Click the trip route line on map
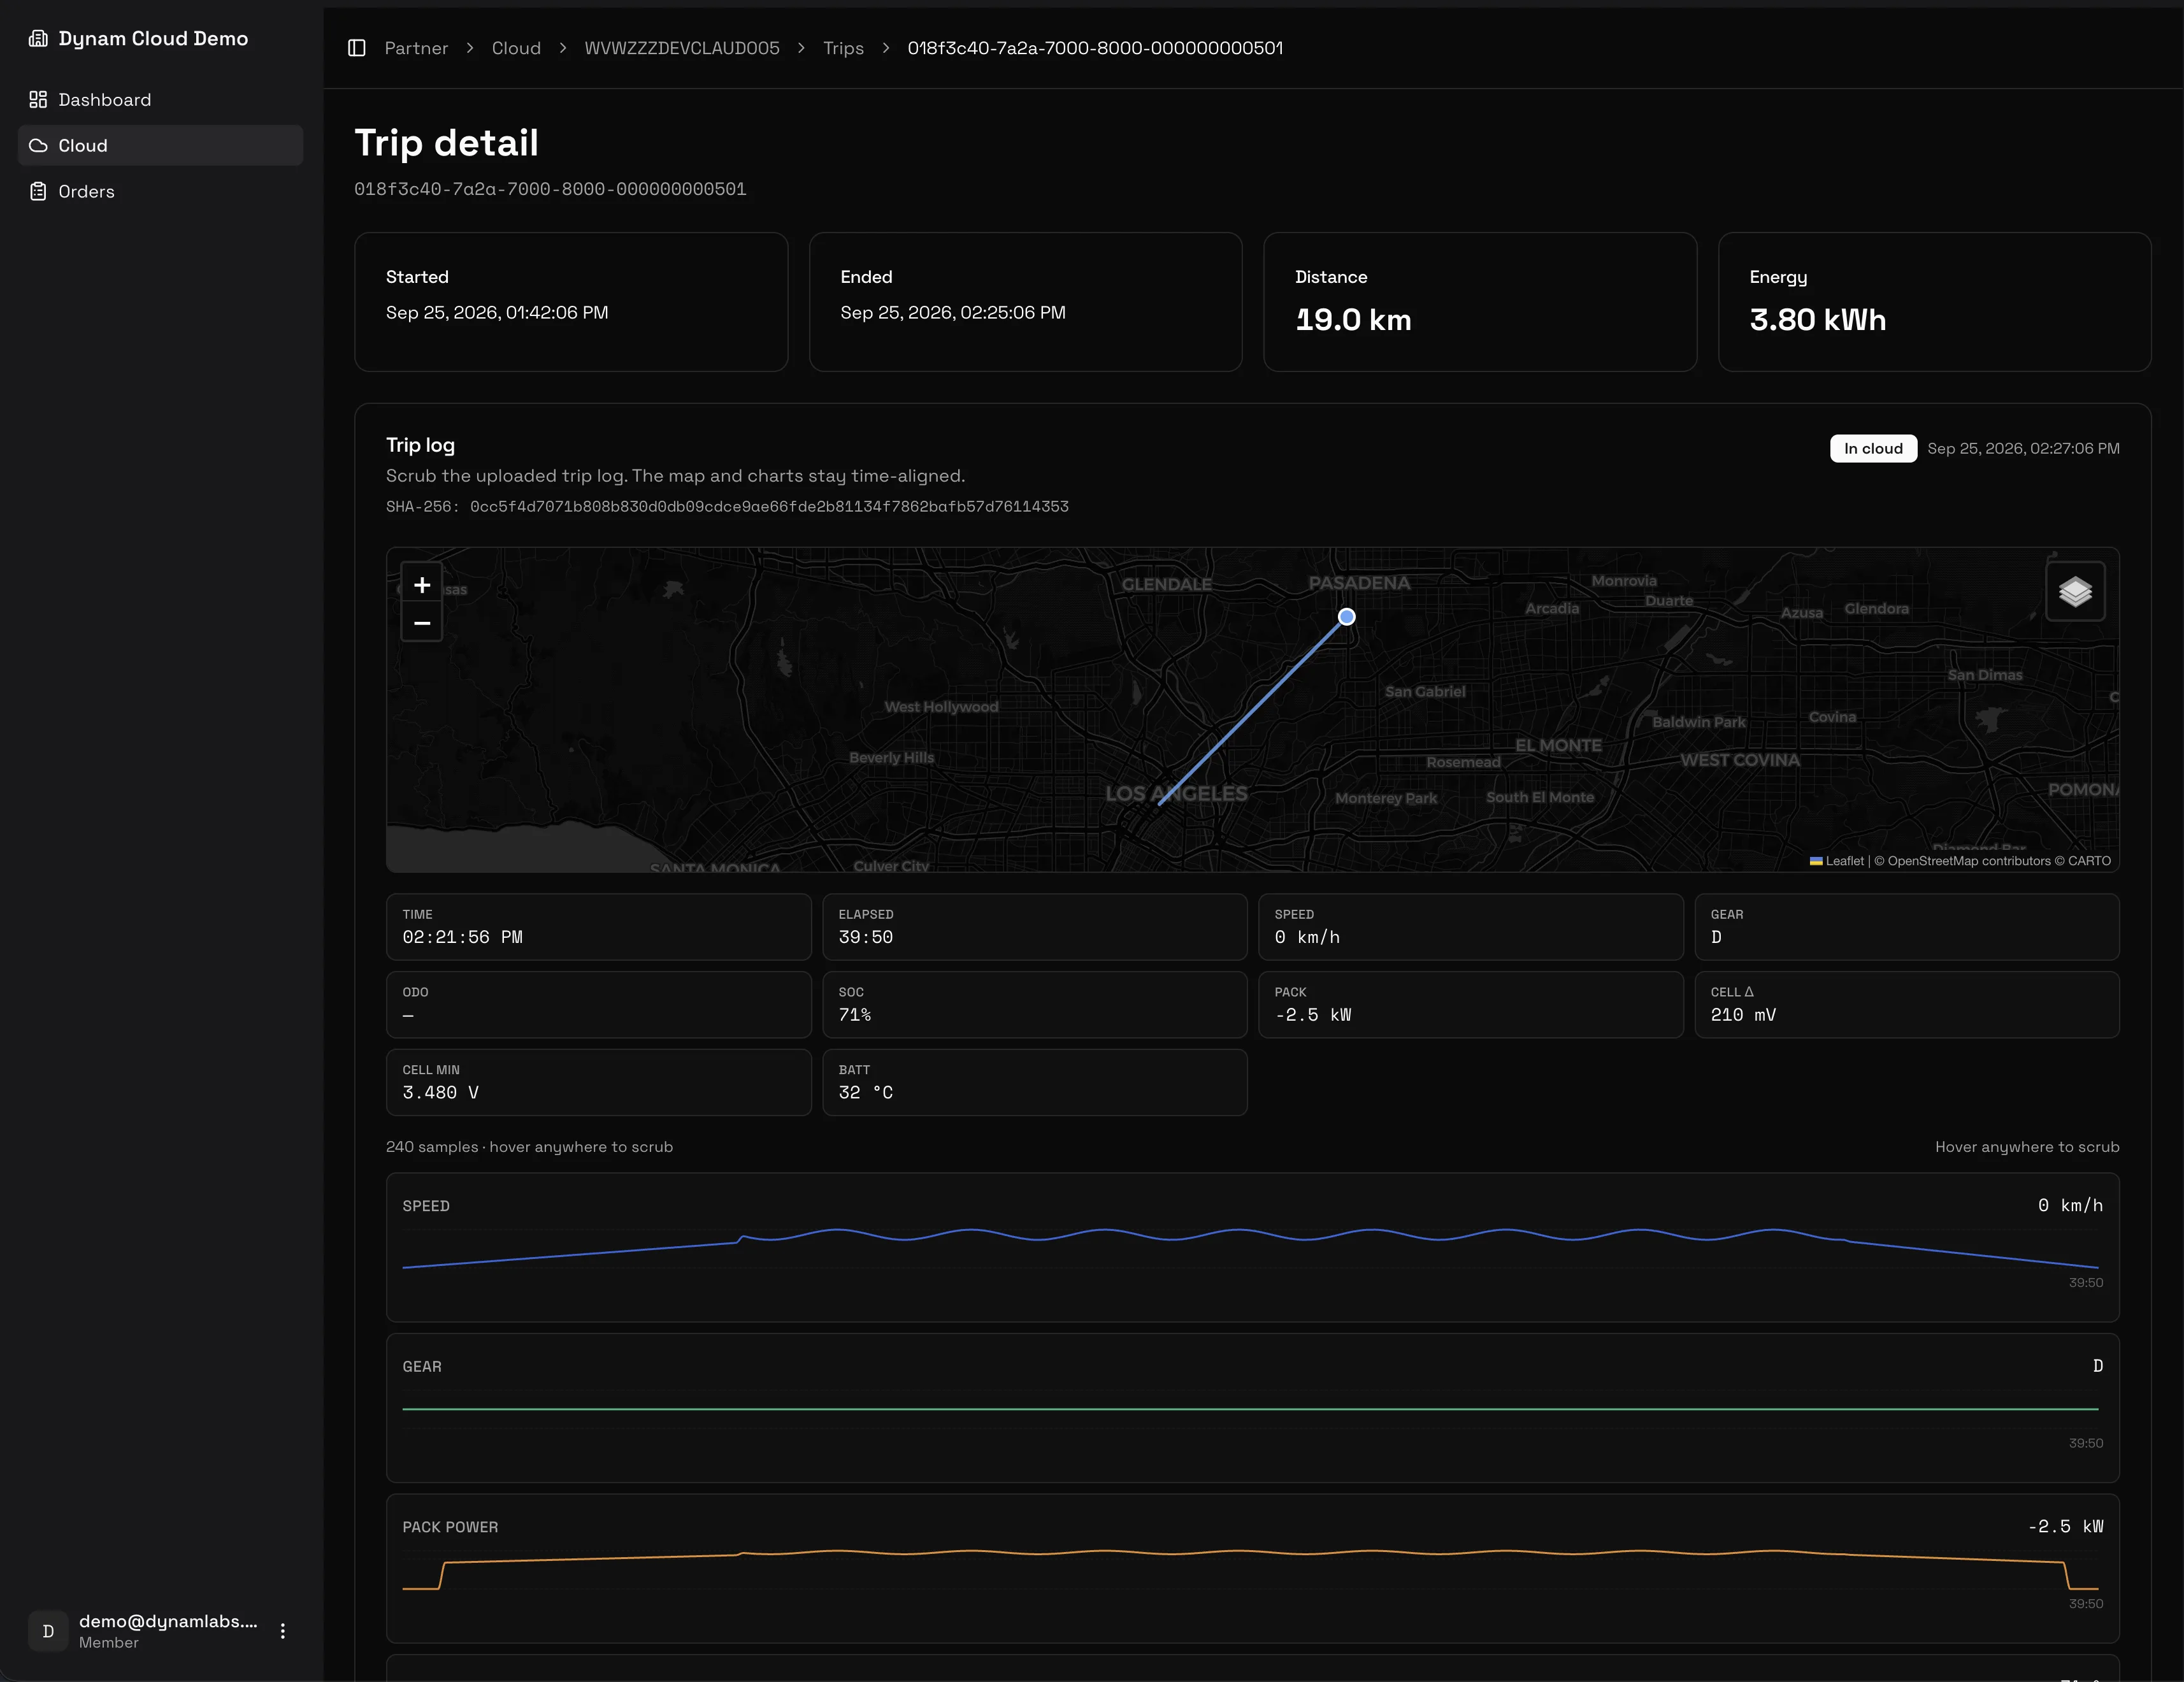 [x=1252, y=710]
